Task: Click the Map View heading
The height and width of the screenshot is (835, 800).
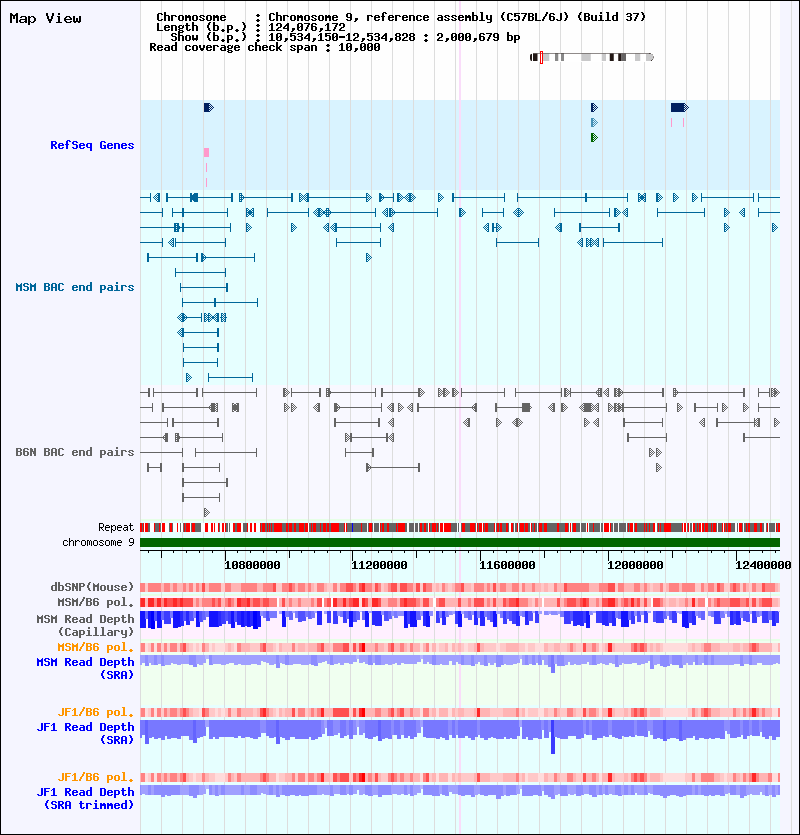Action: pyautogui.click(x=45, y=18)
